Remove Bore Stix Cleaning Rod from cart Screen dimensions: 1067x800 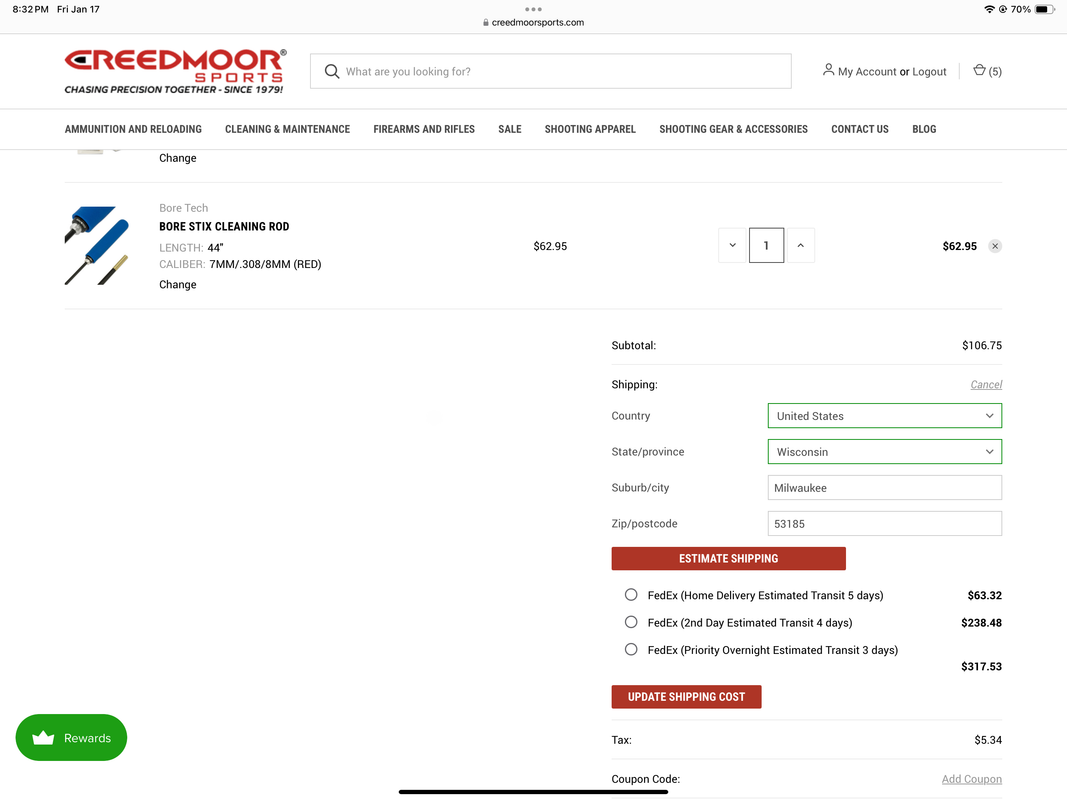pos(995,246)
